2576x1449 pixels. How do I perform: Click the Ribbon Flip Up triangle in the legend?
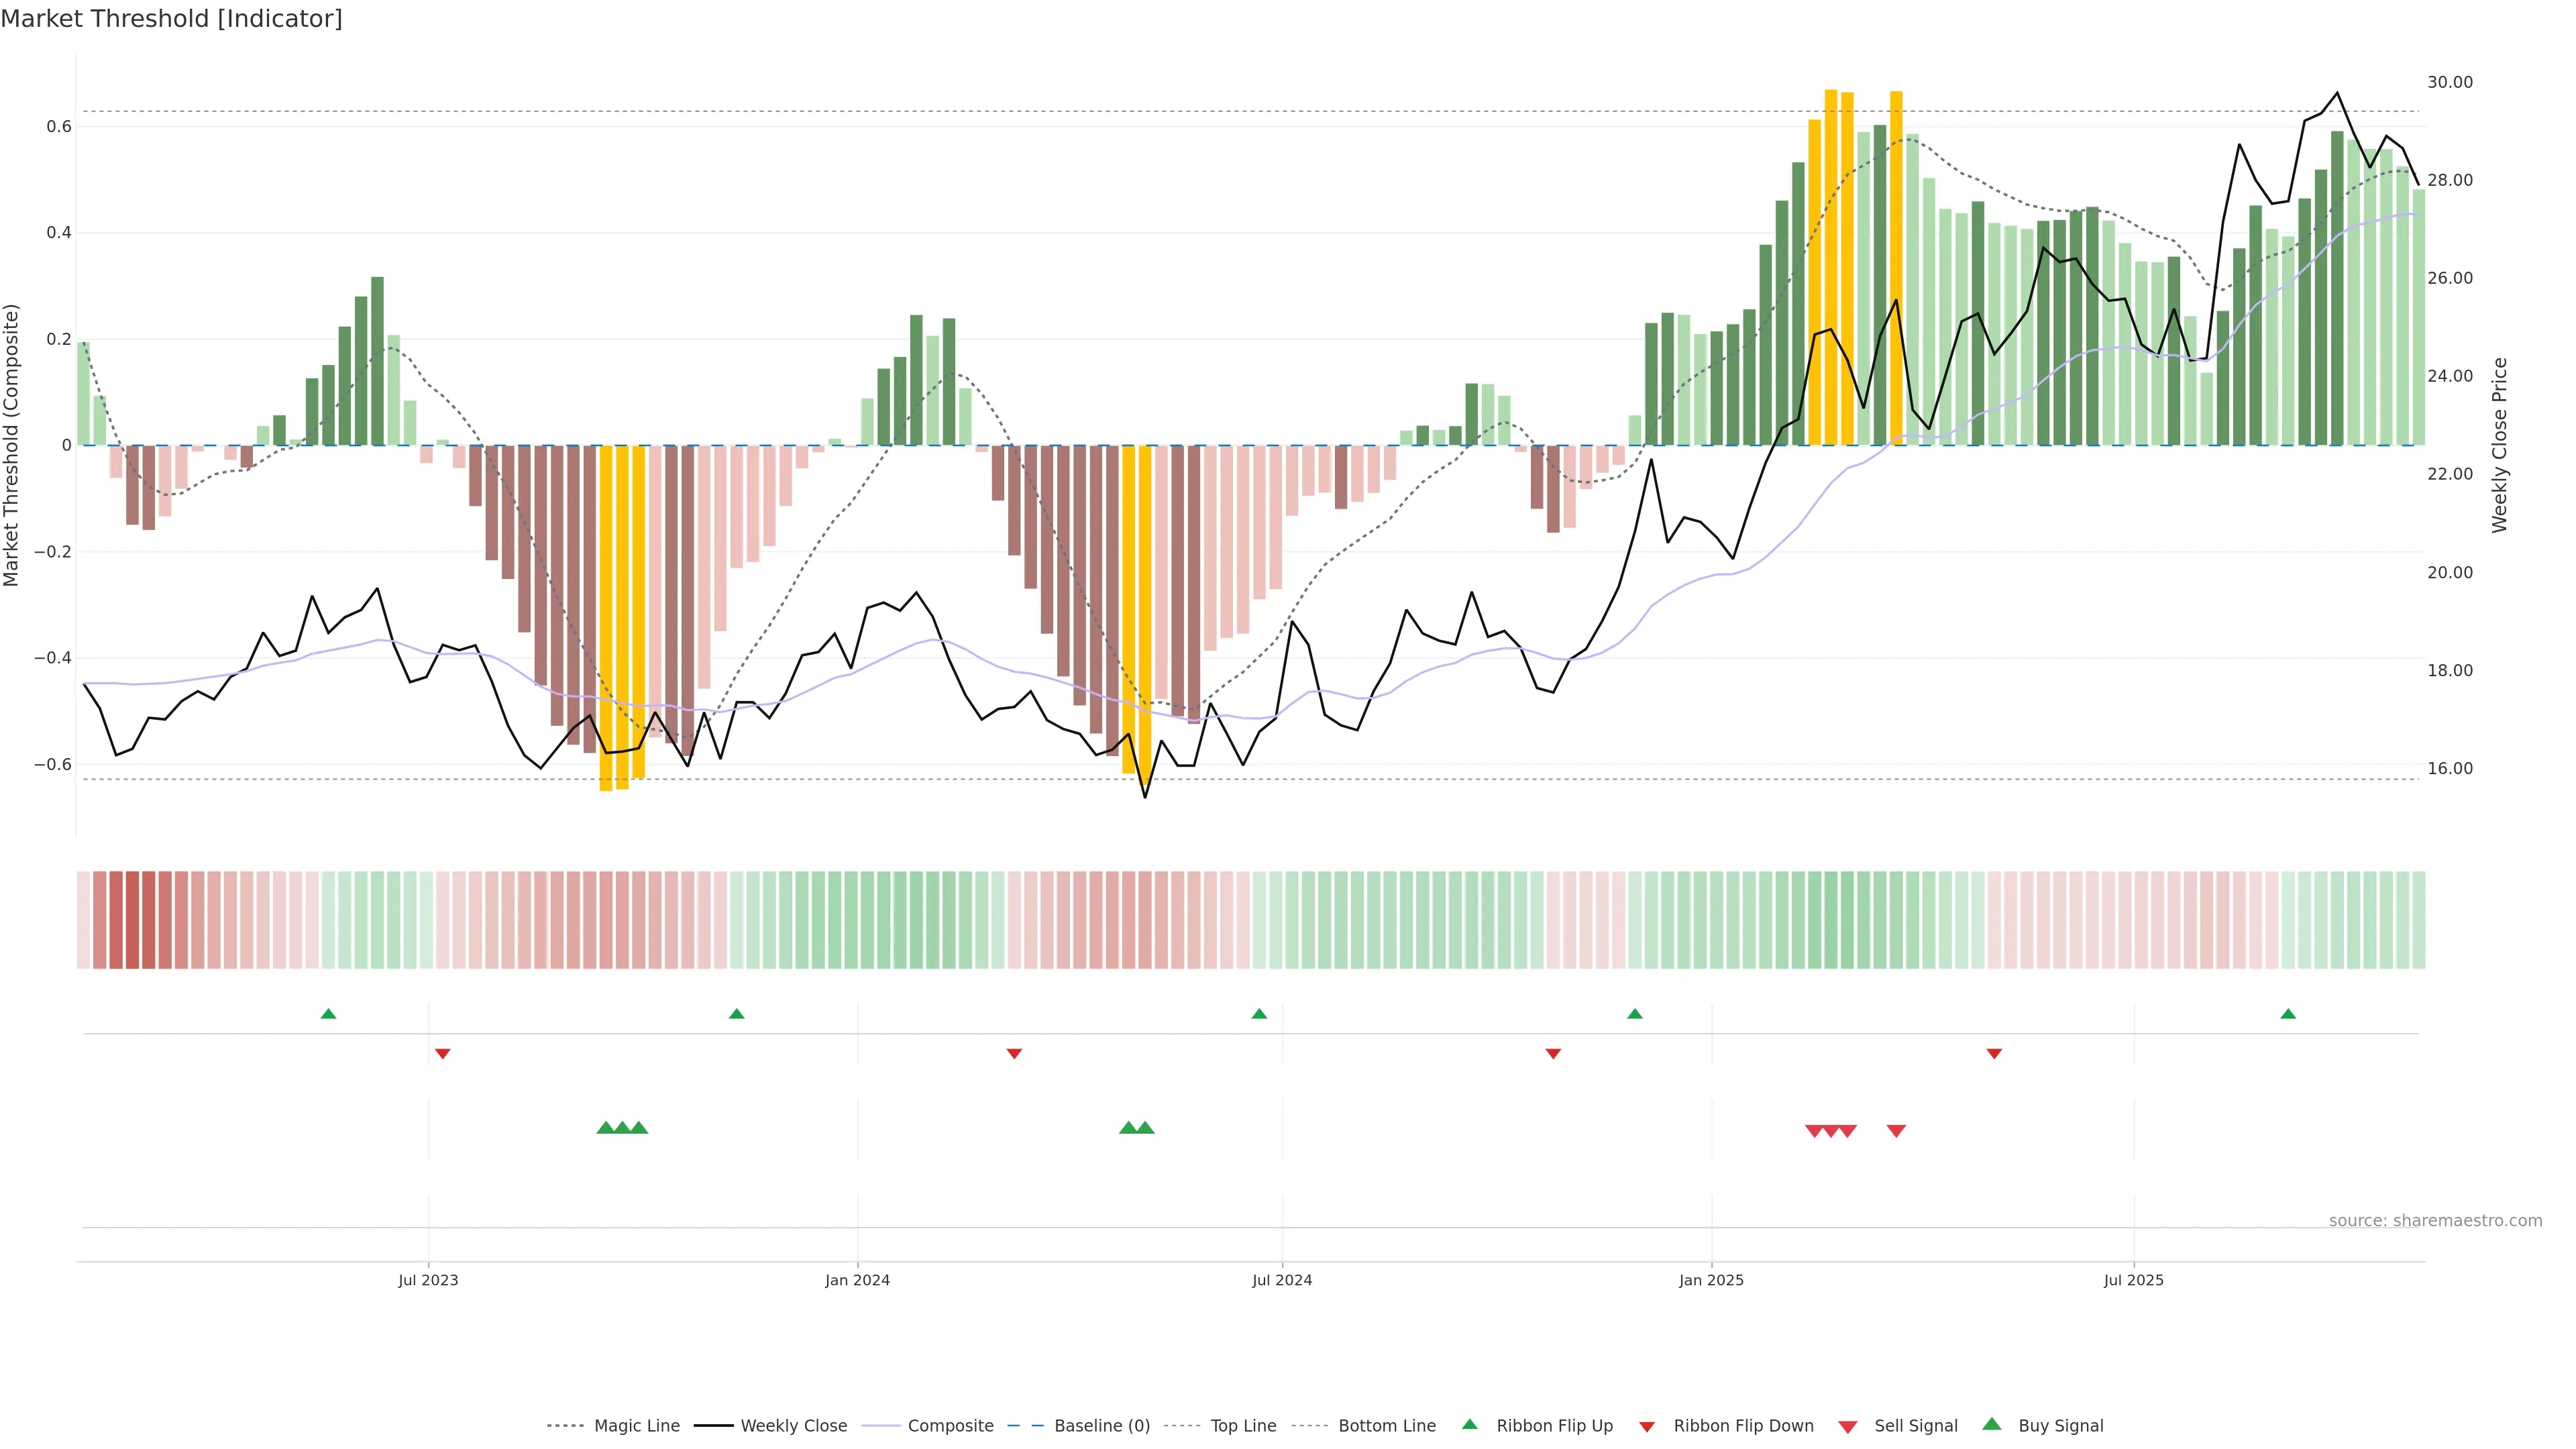point(1469,1424)
